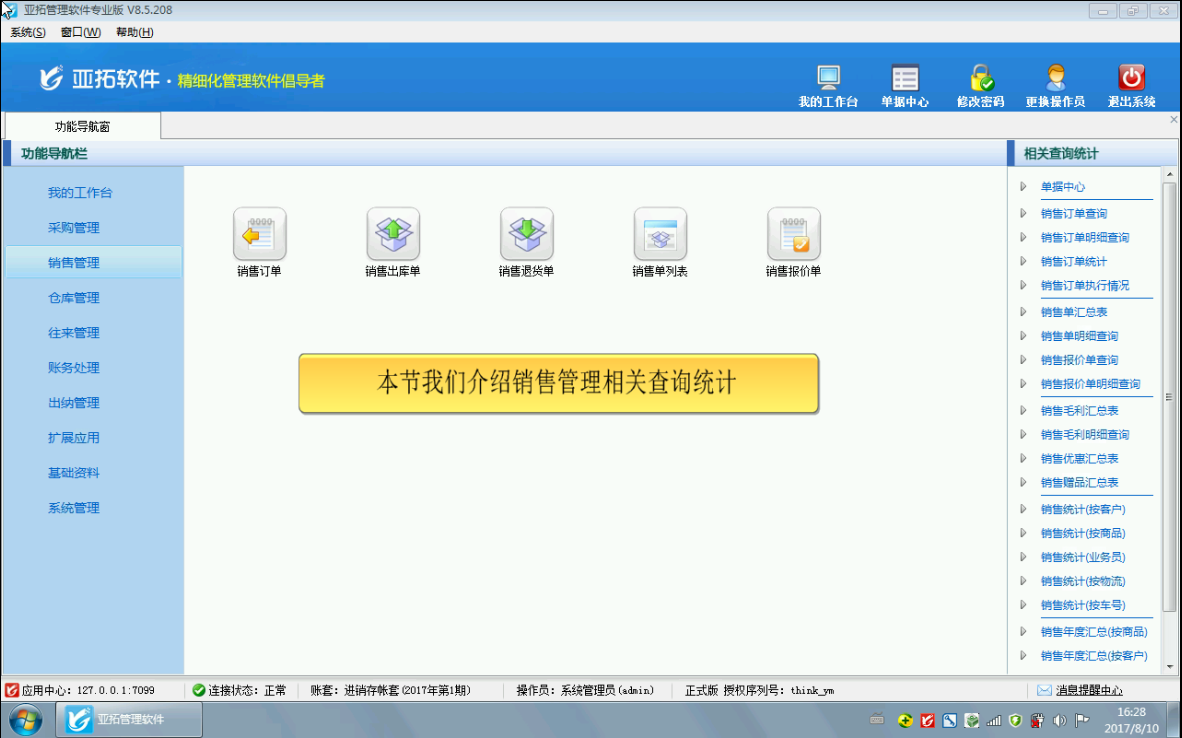The image size is (1182, 738).
Task: Open the 系统(S) menu
Action: coord(28,32)
